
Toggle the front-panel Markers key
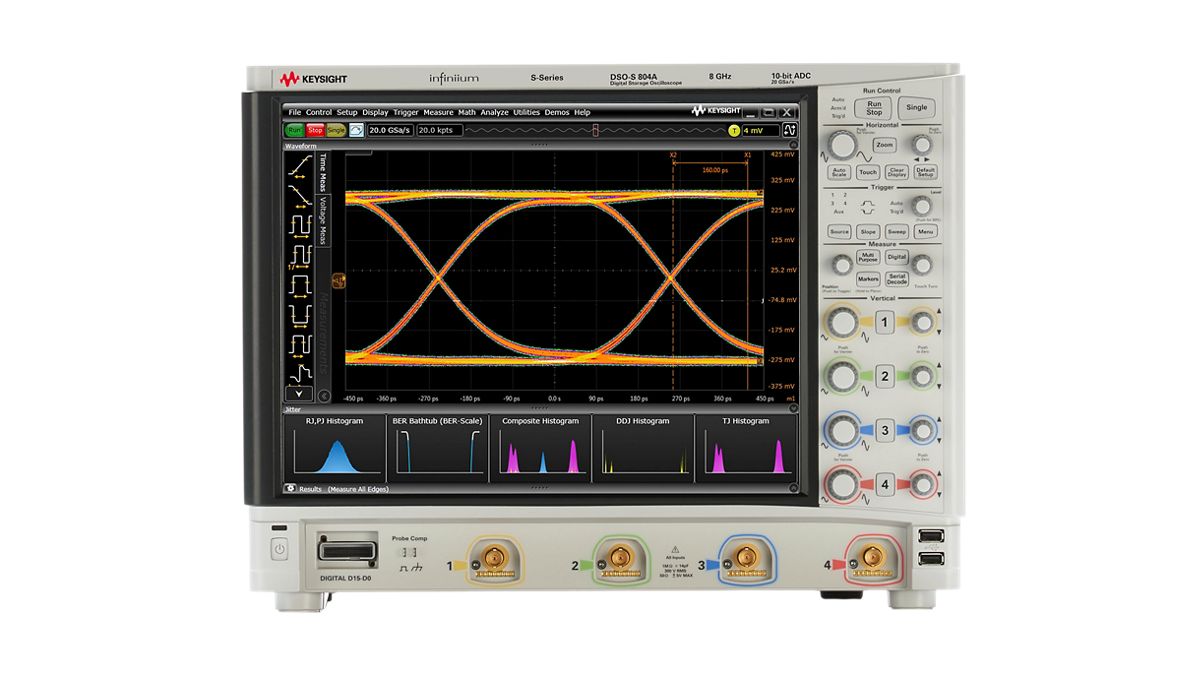point(868,280)
